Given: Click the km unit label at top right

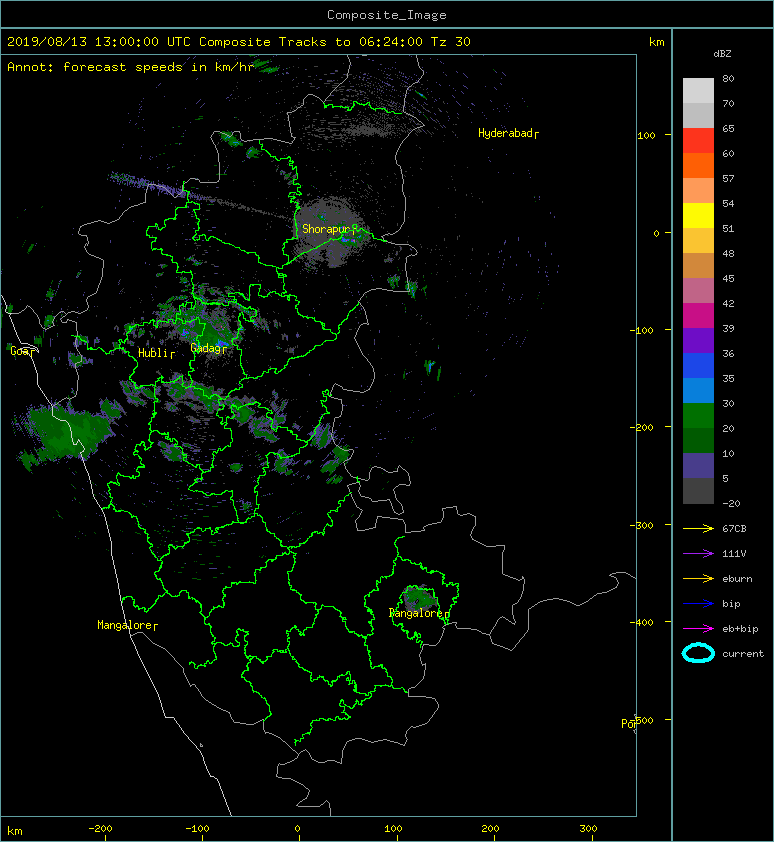Looking at the screenshot, I should [656, 42].
